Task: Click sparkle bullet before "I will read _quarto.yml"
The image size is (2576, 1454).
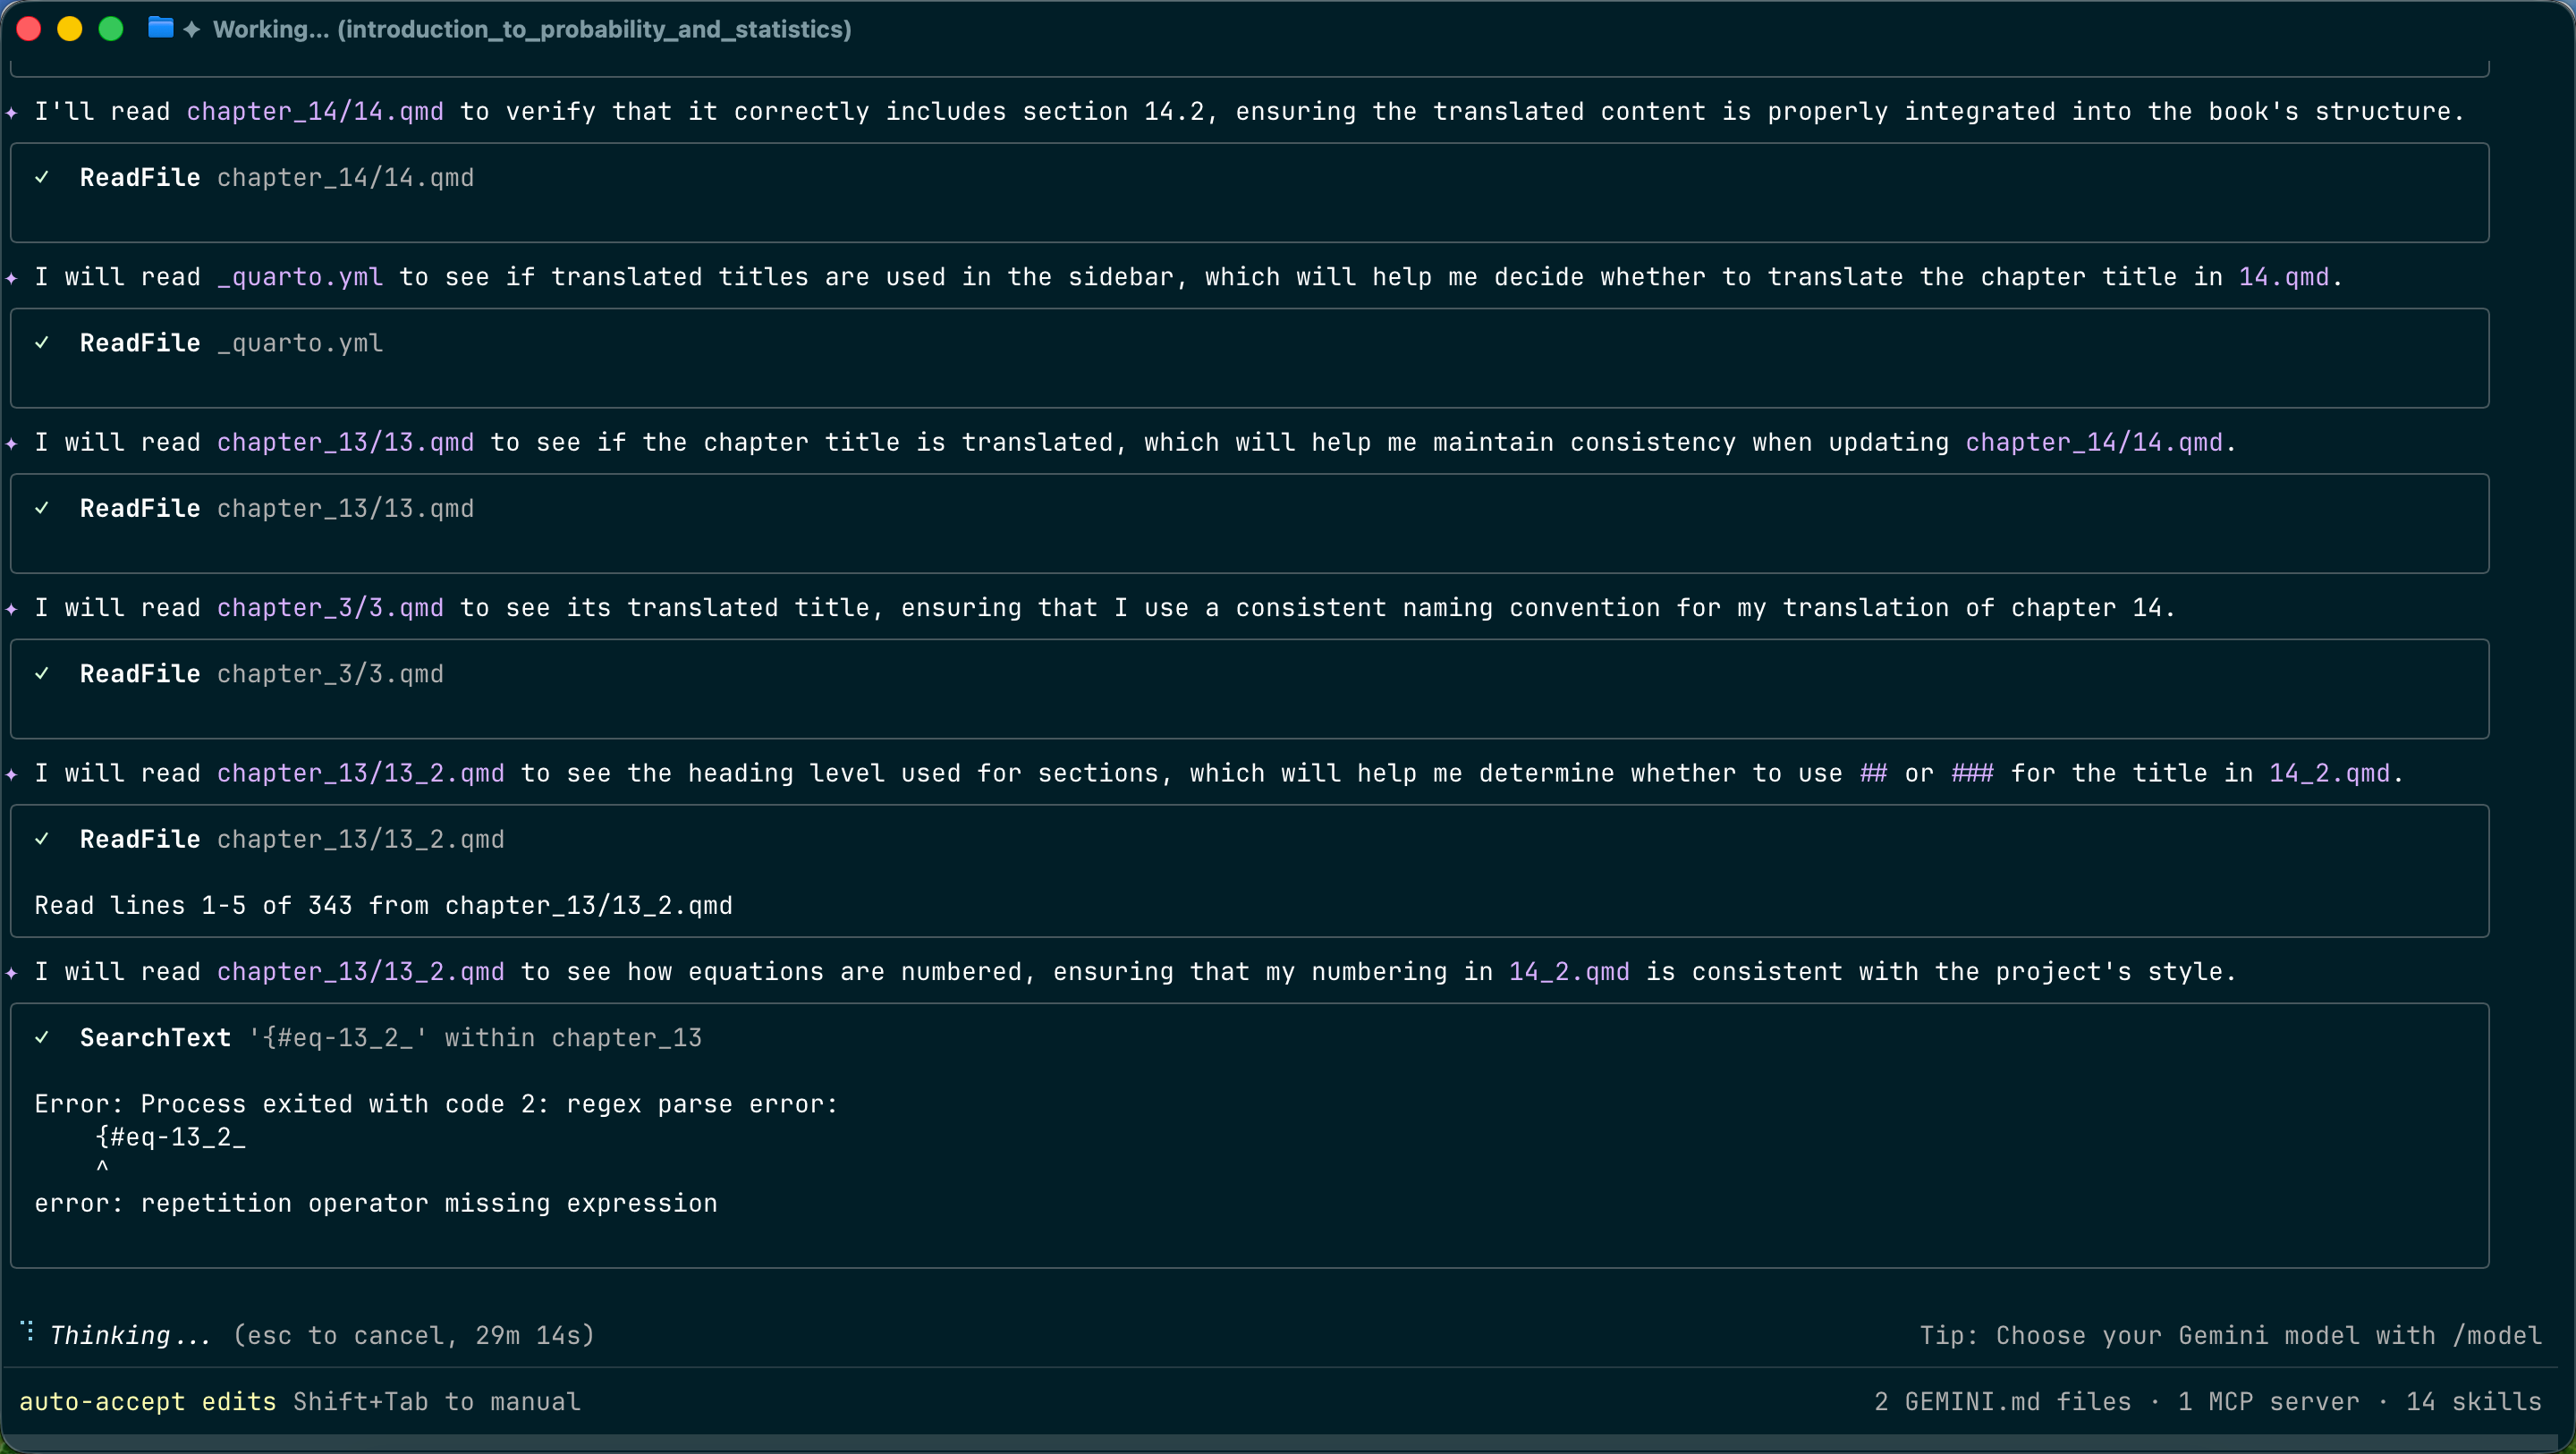Action: point(12,277)
